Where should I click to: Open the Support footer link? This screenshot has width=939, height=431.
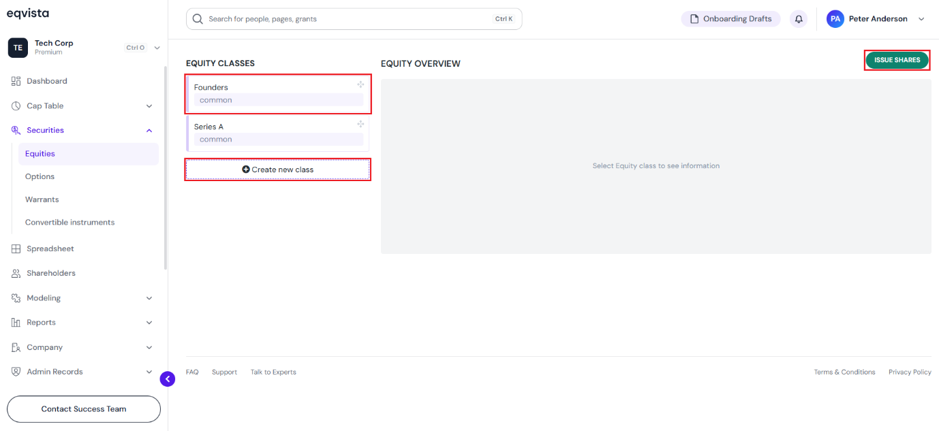pos(225,372)
